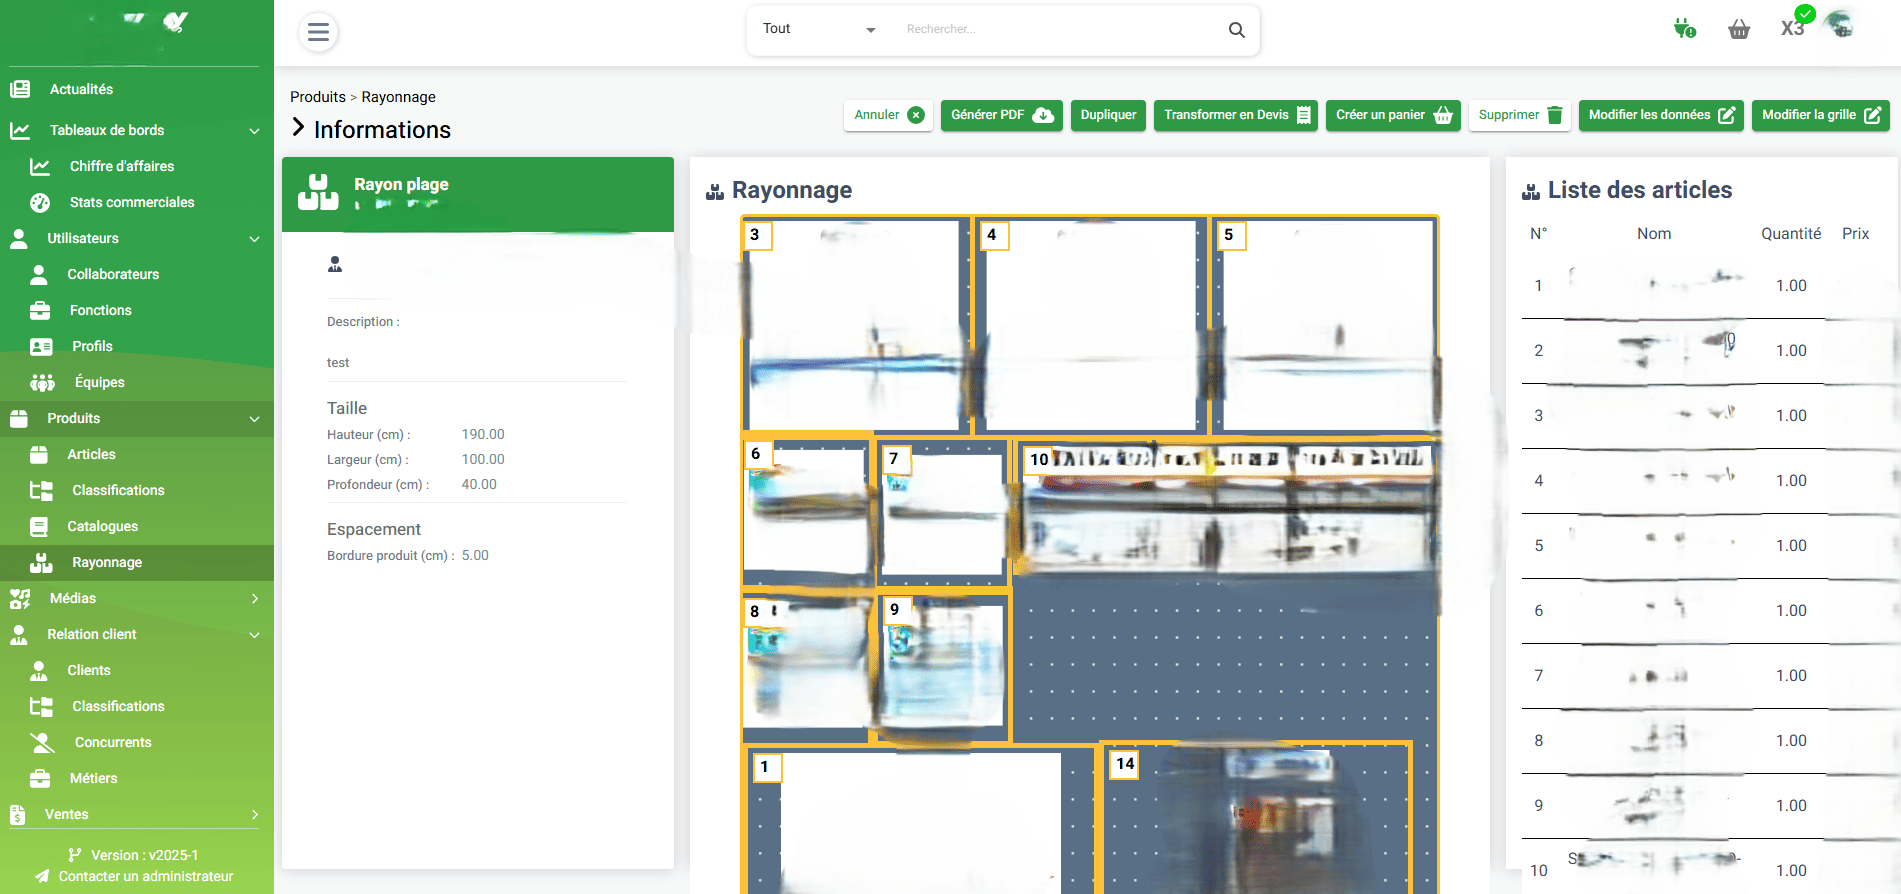Click the Catalogues book icon
The width and height of the screenshot is (1901, 894).
click(x=39, y=526)
